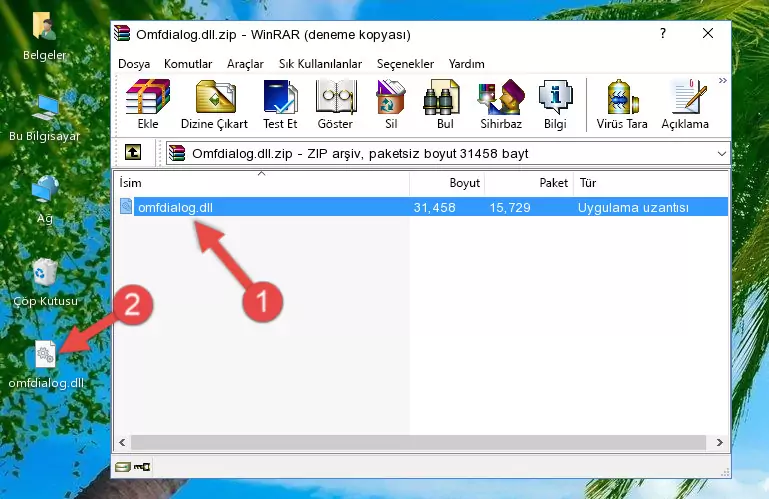Click the password key status icon

pos(142,467)
